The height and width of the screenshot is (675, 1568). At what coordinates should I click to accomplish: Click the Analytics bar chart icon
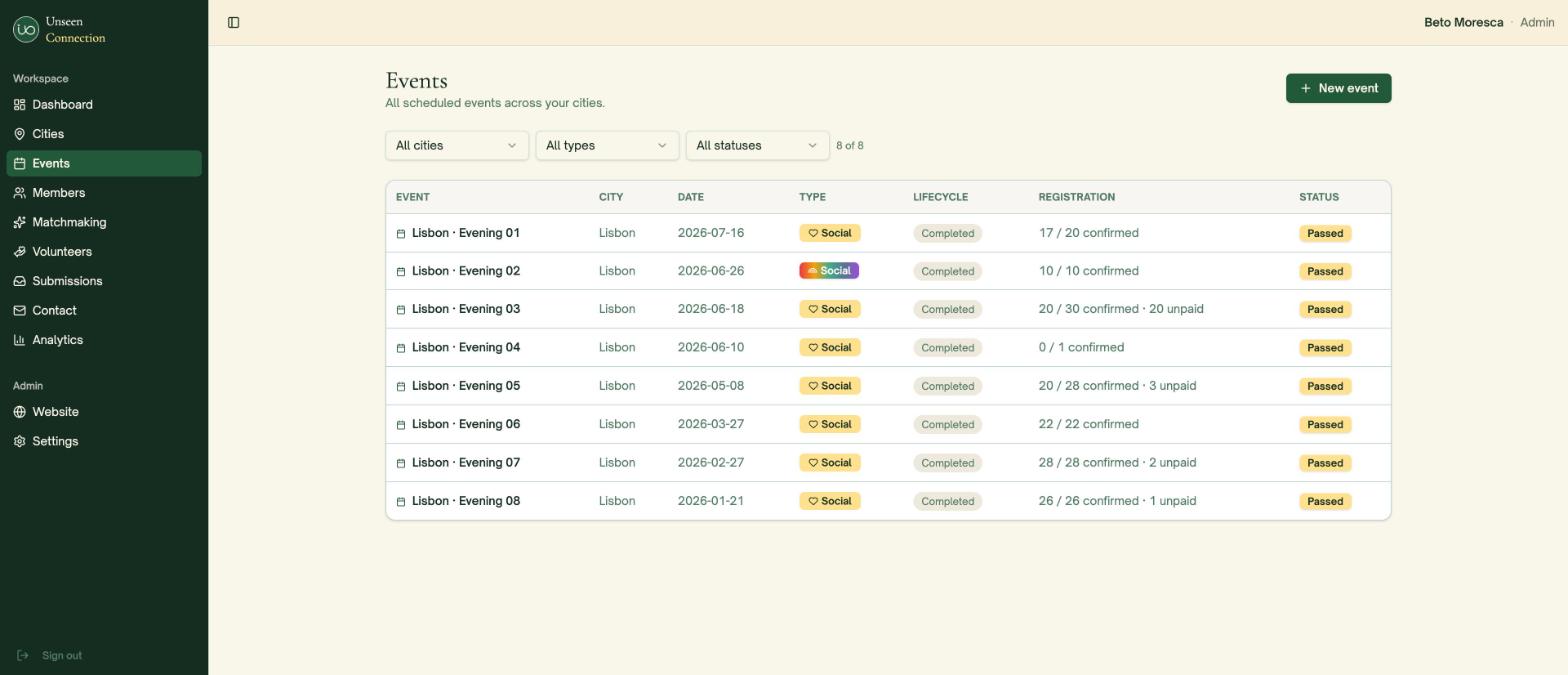click(x=19, y=340)
